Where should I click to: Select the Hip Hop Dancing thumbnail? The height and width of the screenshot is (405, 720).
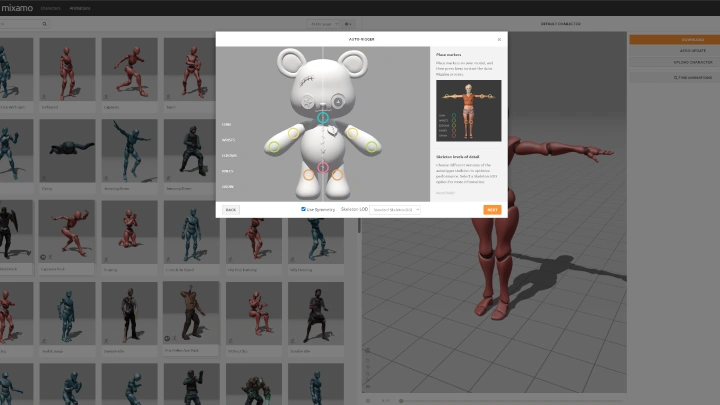point(254,241)
